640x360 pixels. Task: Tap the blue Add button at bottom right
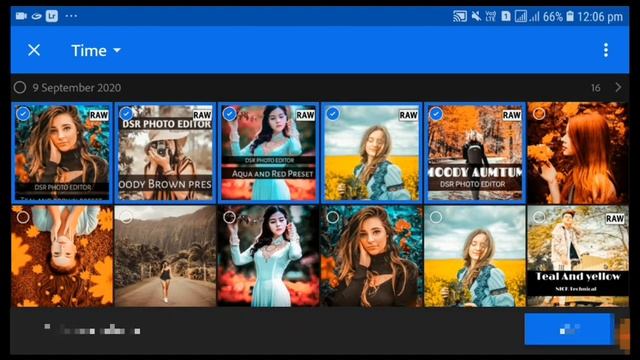569,329
